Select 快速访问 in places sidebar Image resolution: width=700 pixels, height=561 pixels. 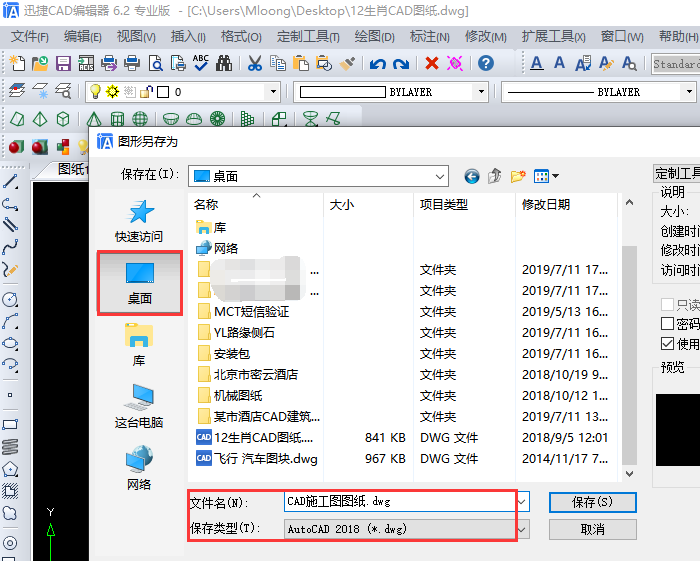(139, 221)
